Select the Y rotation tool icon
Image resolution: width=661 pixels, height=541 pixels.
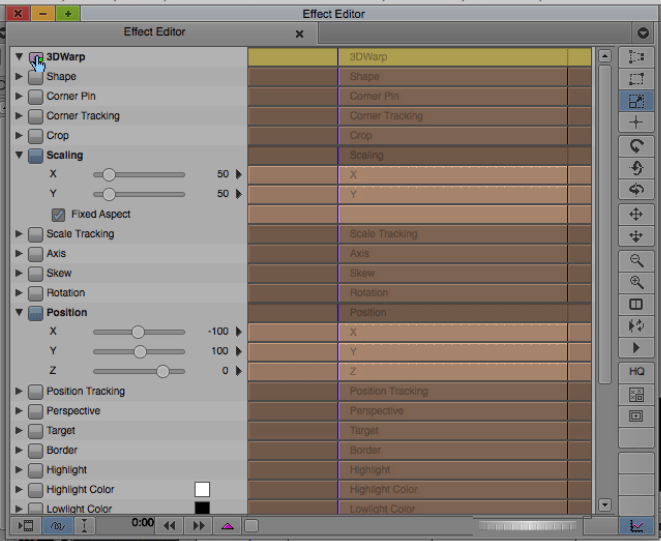(x=636, y=168)
